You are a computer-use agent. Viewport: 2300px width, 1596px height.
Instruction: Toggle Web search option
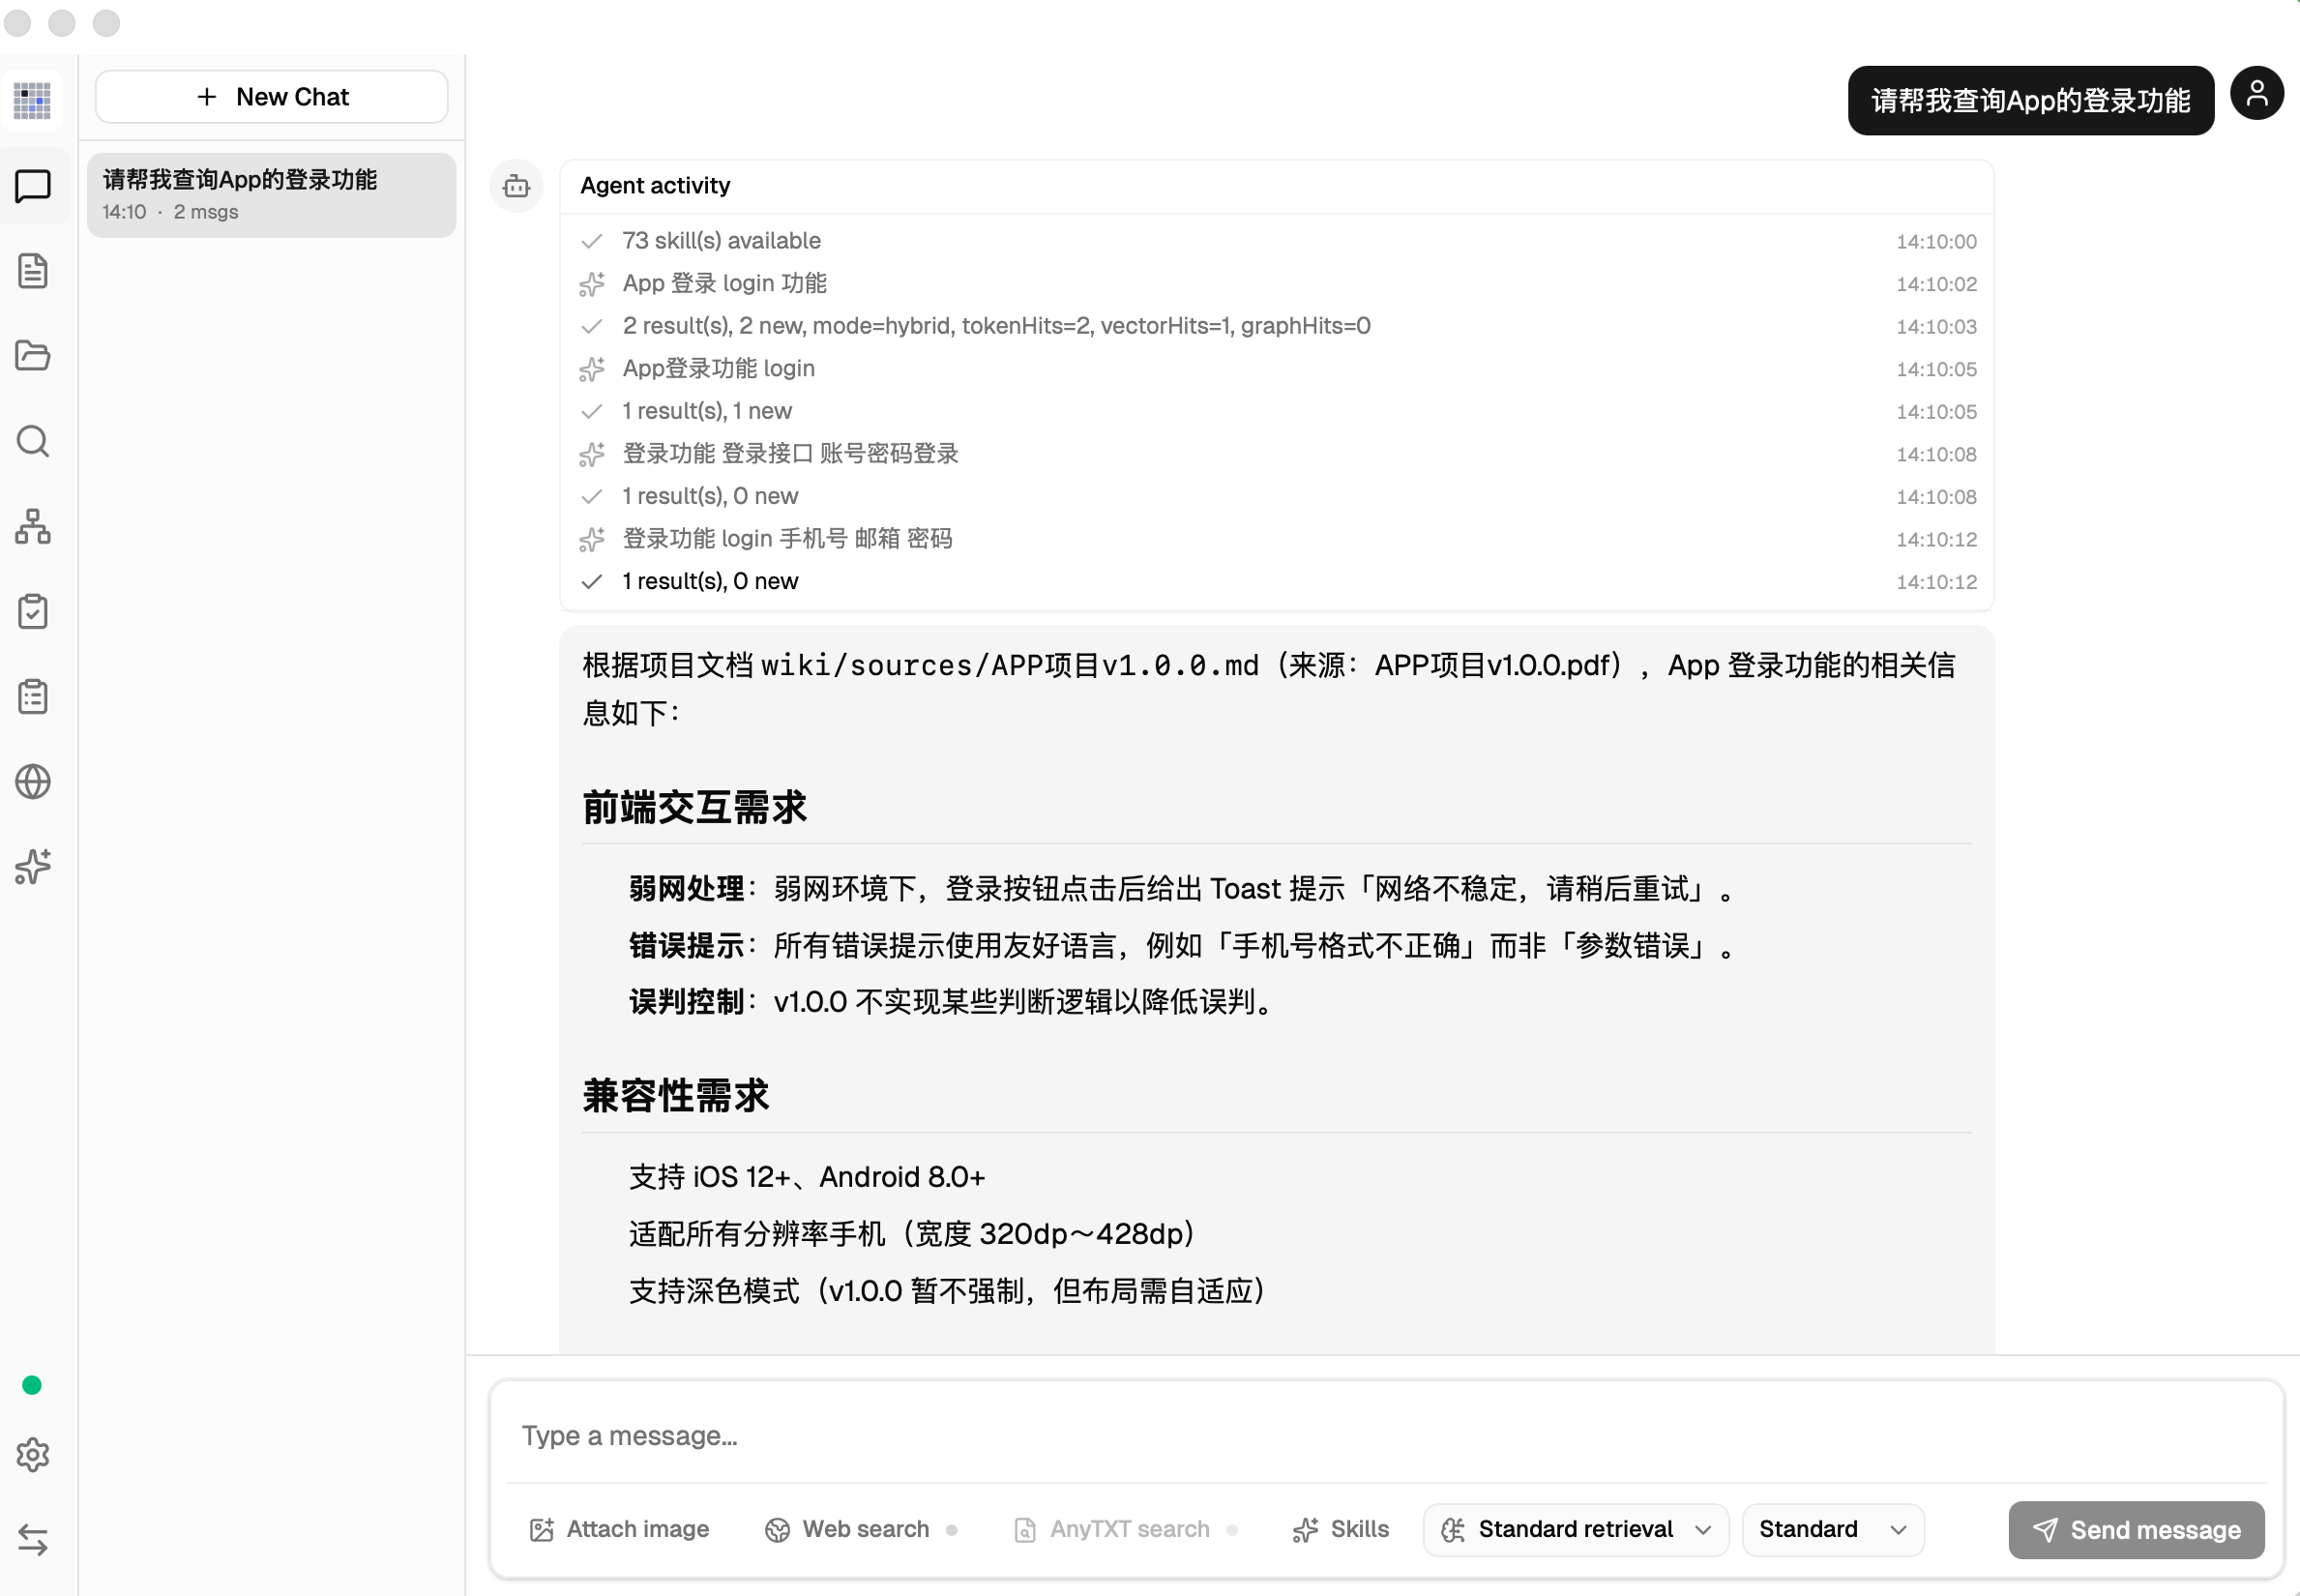[x=861, y=1529]
